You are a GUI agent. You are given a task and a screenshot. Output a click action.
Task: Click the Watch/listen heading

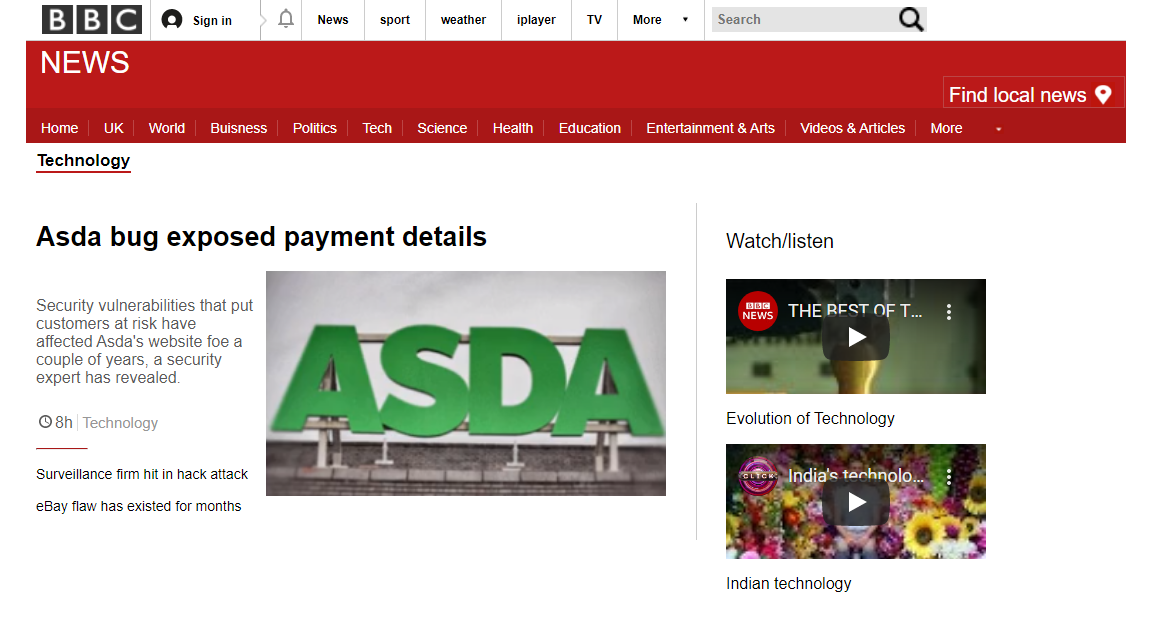(779, 241)
